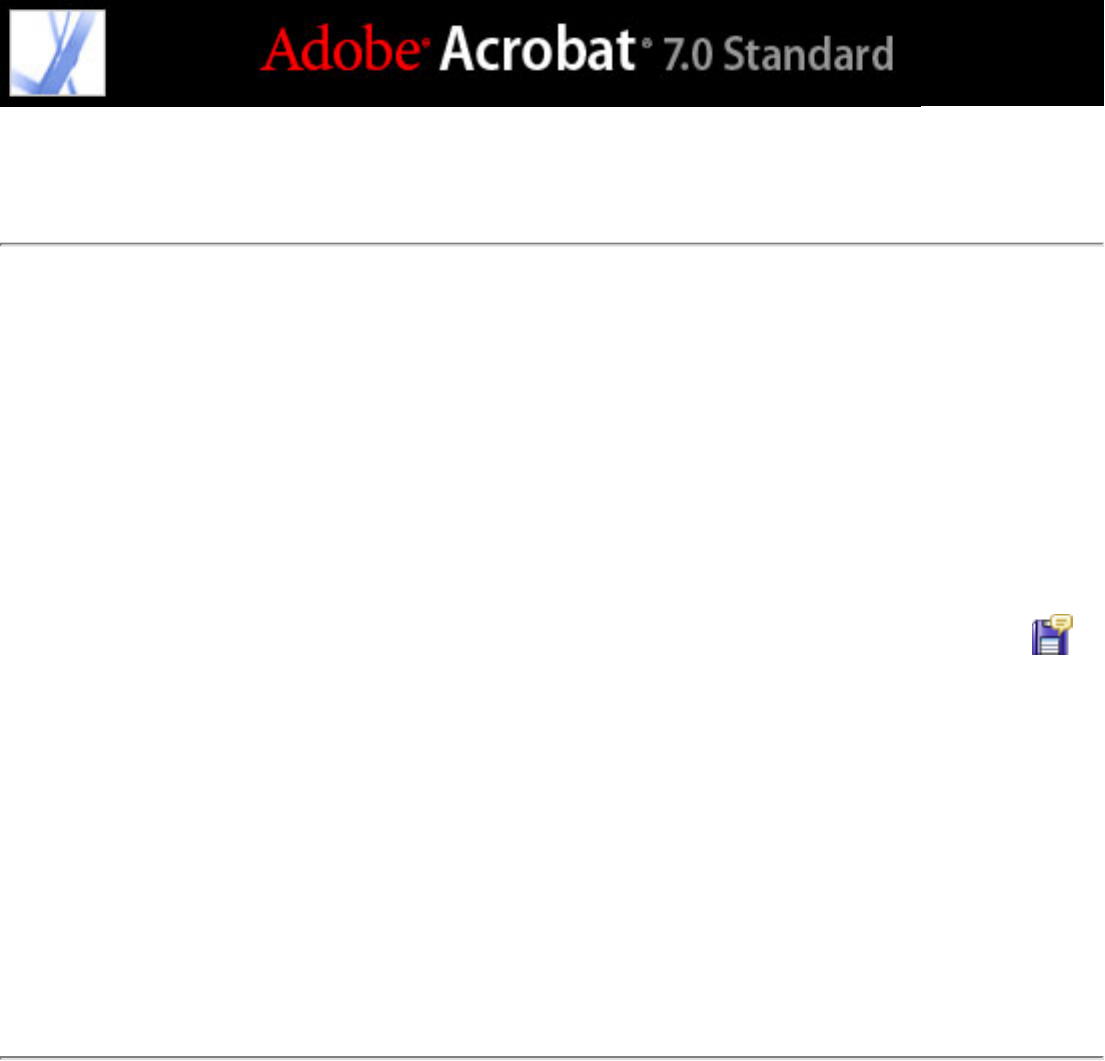Click the upper horizontal divider line
The height and width of the screenshot is (1061, 1105).
tap(552, 244)
